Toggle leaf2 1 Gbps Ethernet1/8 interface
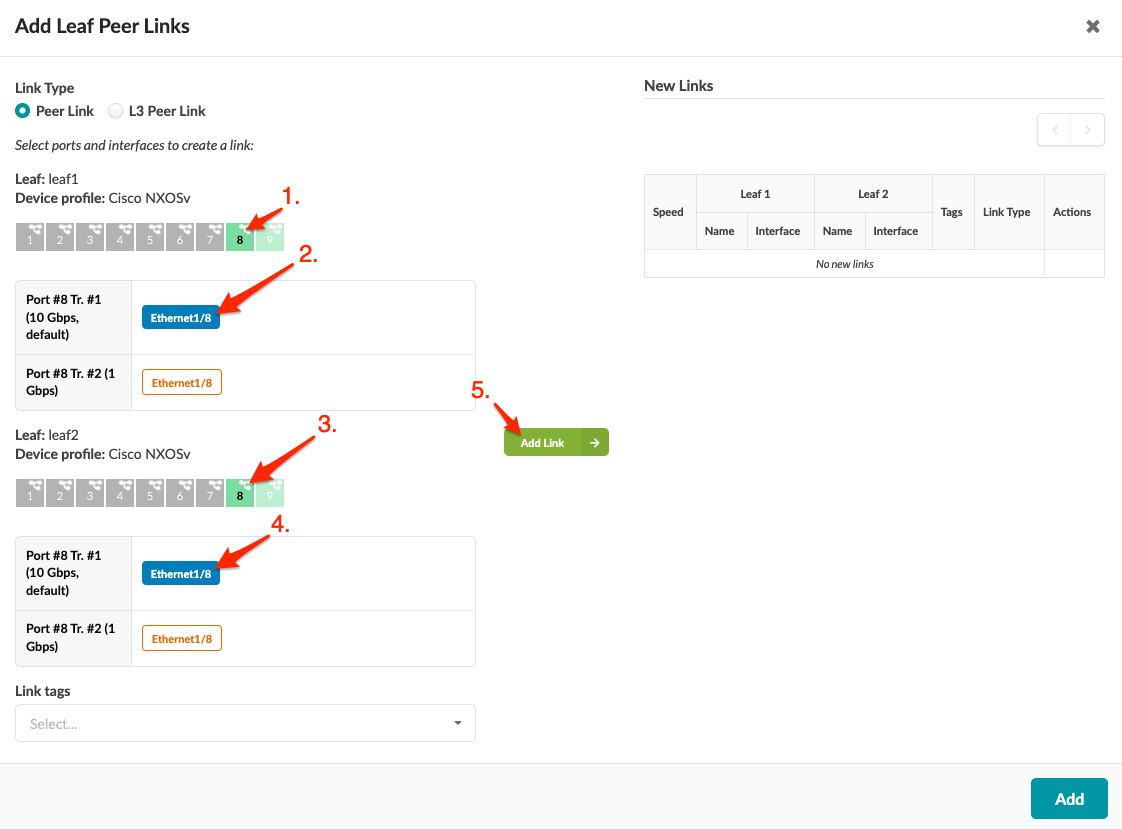The width and height of the screenshot is (1122, 829). coord(182,639)
